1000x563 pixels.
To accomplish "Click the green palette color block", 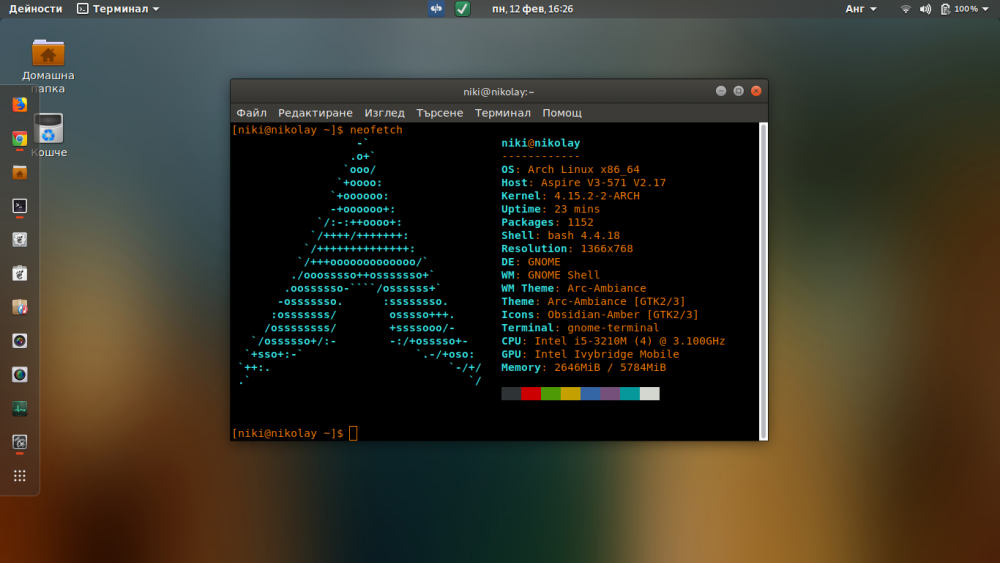I will tap(550, 393).
